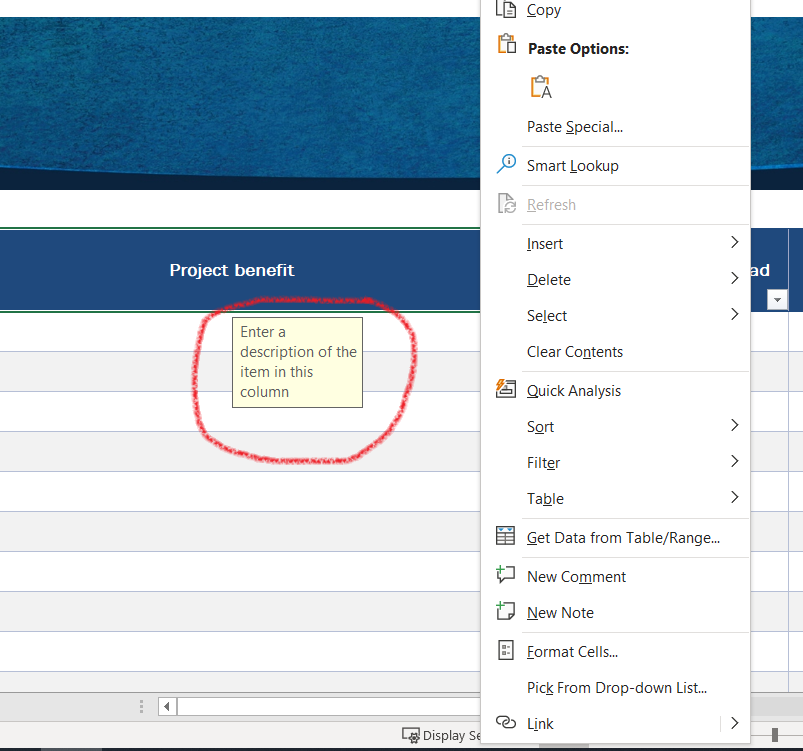Click the Keep Source Formatting paste icon
This screenshot has height=751, width=803.
coord(540,87)
